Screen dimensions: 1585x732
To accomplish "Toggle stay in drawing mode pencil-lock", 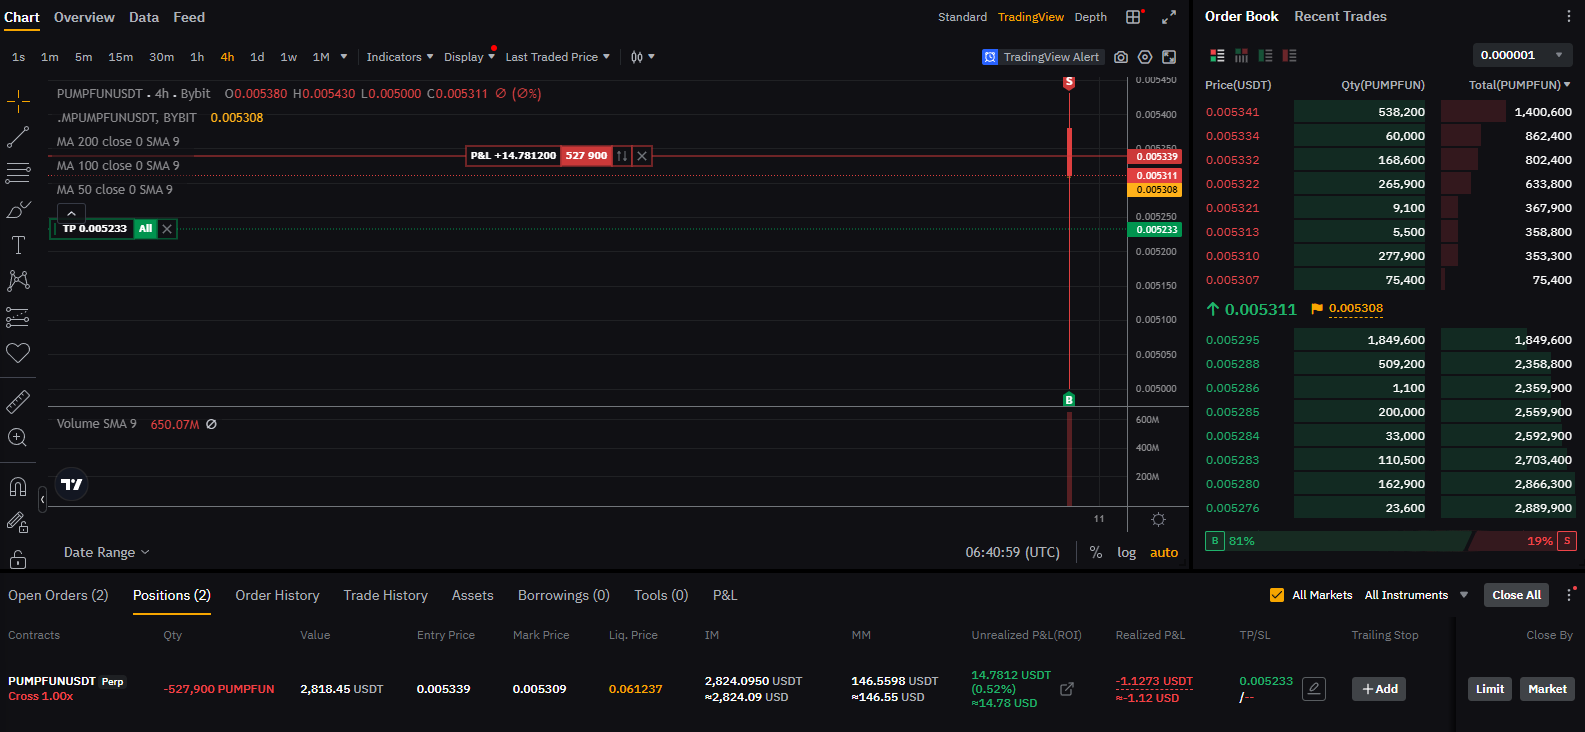I will tap(18, 522).
